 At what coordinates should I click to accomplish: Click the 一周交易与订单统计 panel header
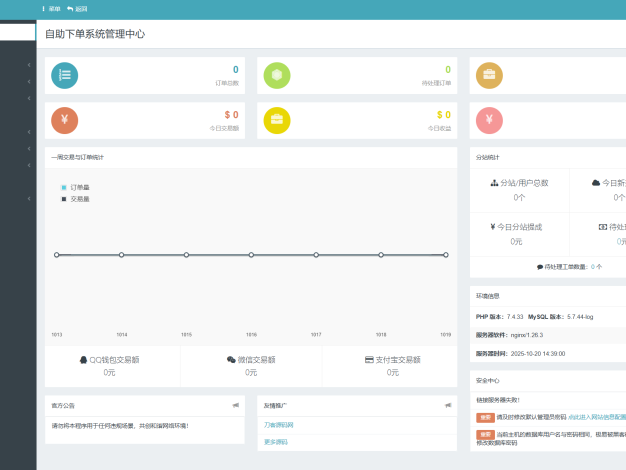point(77,157)
